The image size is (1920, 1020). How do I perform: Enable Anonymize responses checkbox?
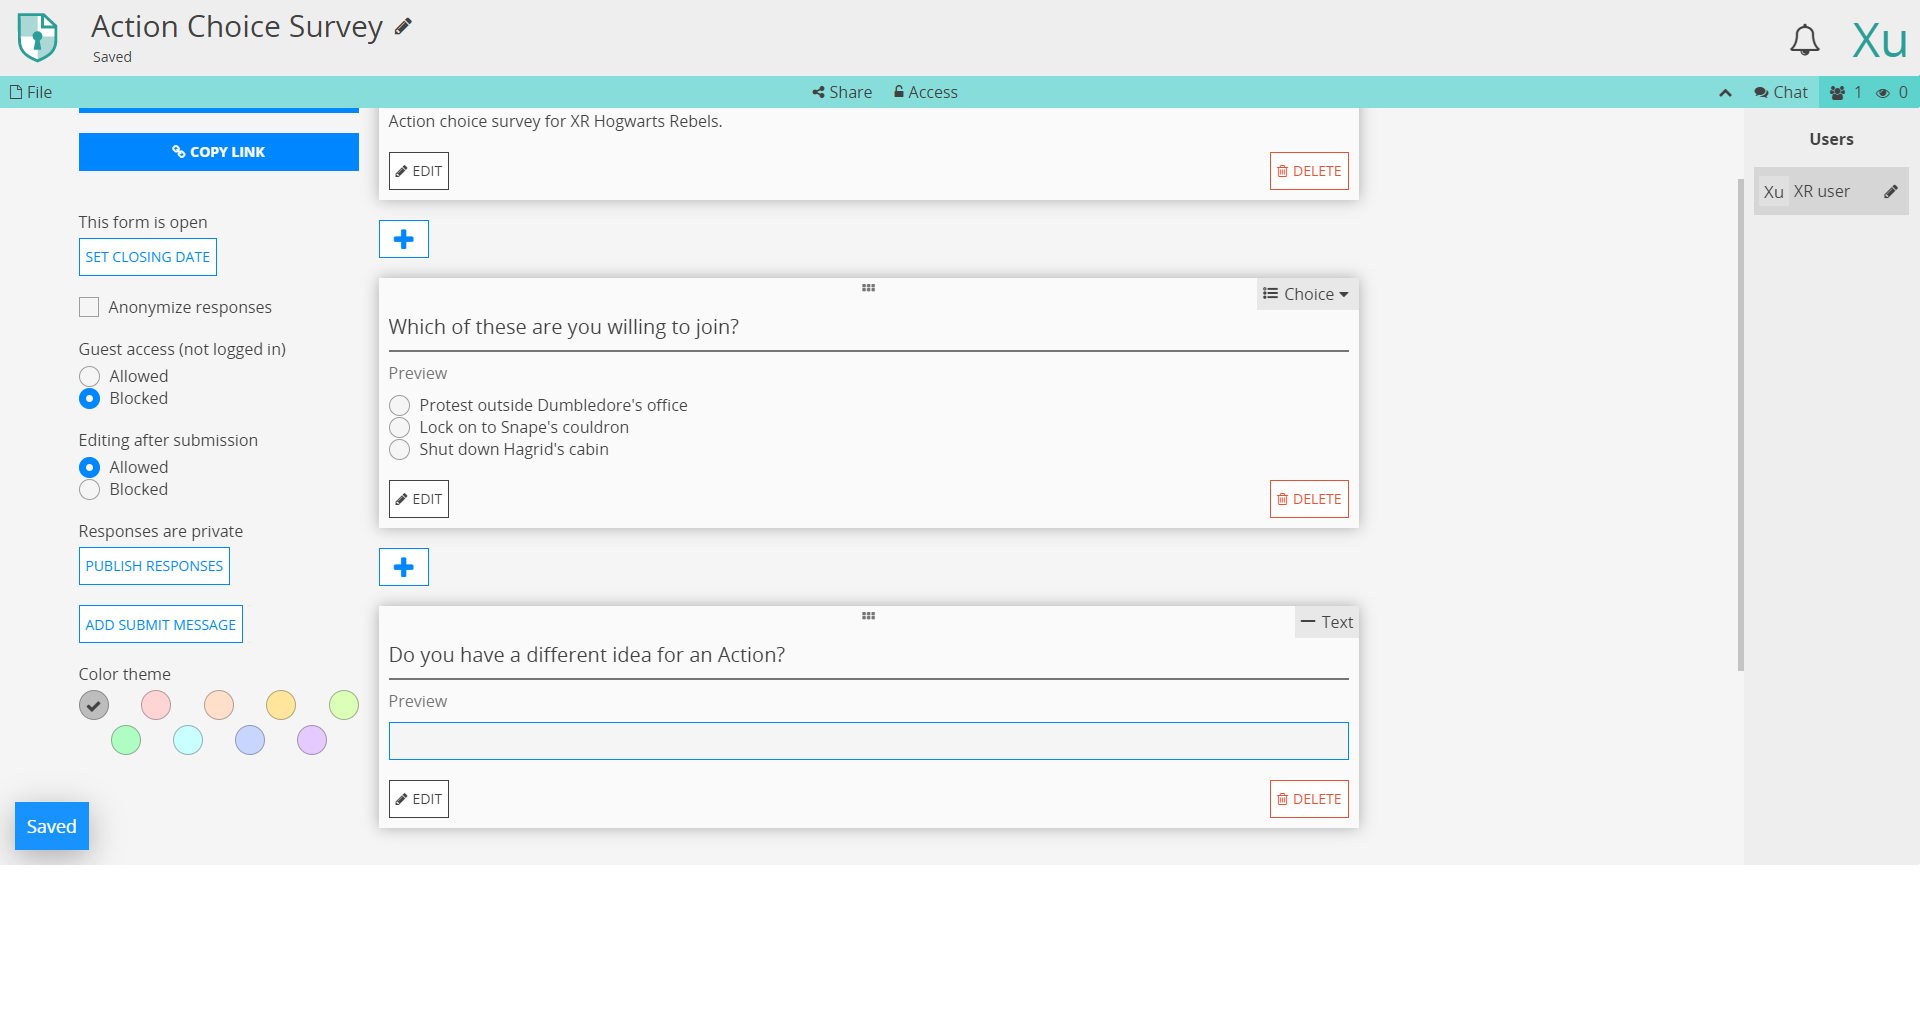89,307
